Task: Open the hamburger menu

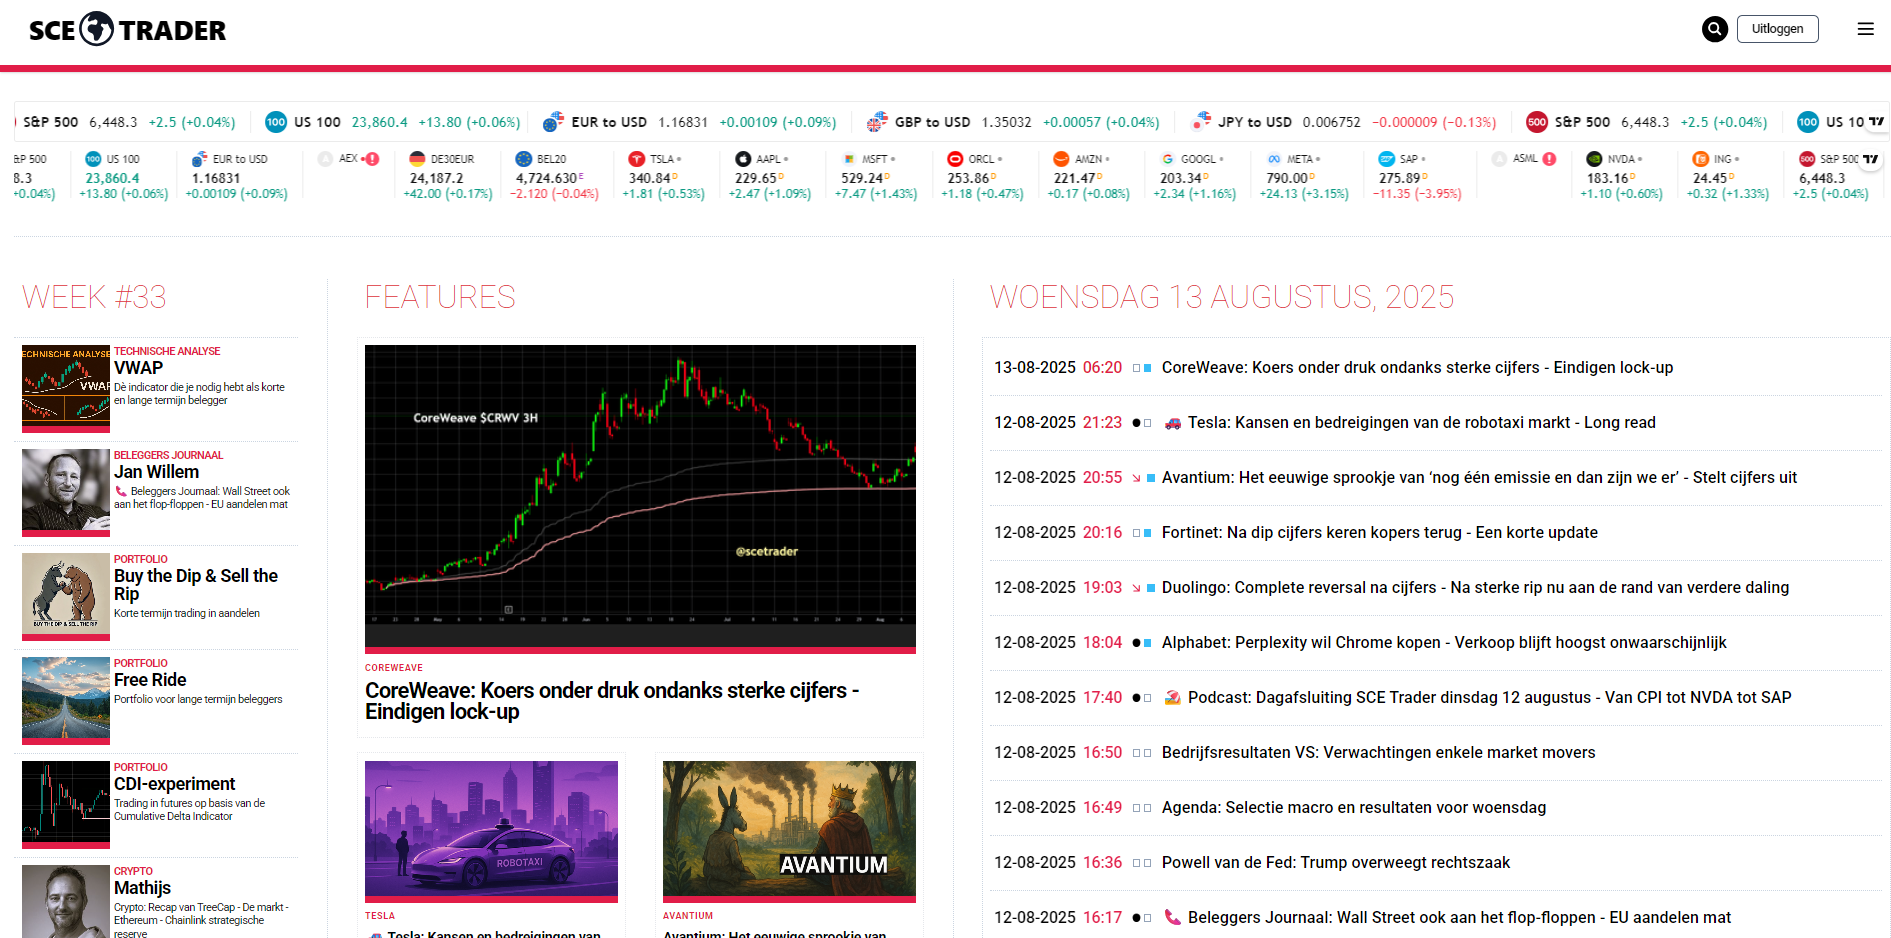Action: click(x=1865, y=29)
